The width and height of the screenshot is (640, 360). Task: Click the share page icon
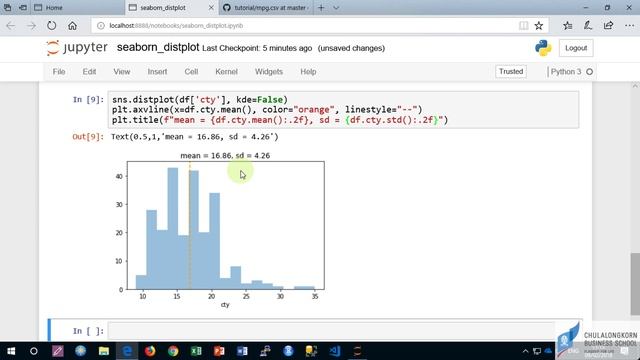point(608,26)
